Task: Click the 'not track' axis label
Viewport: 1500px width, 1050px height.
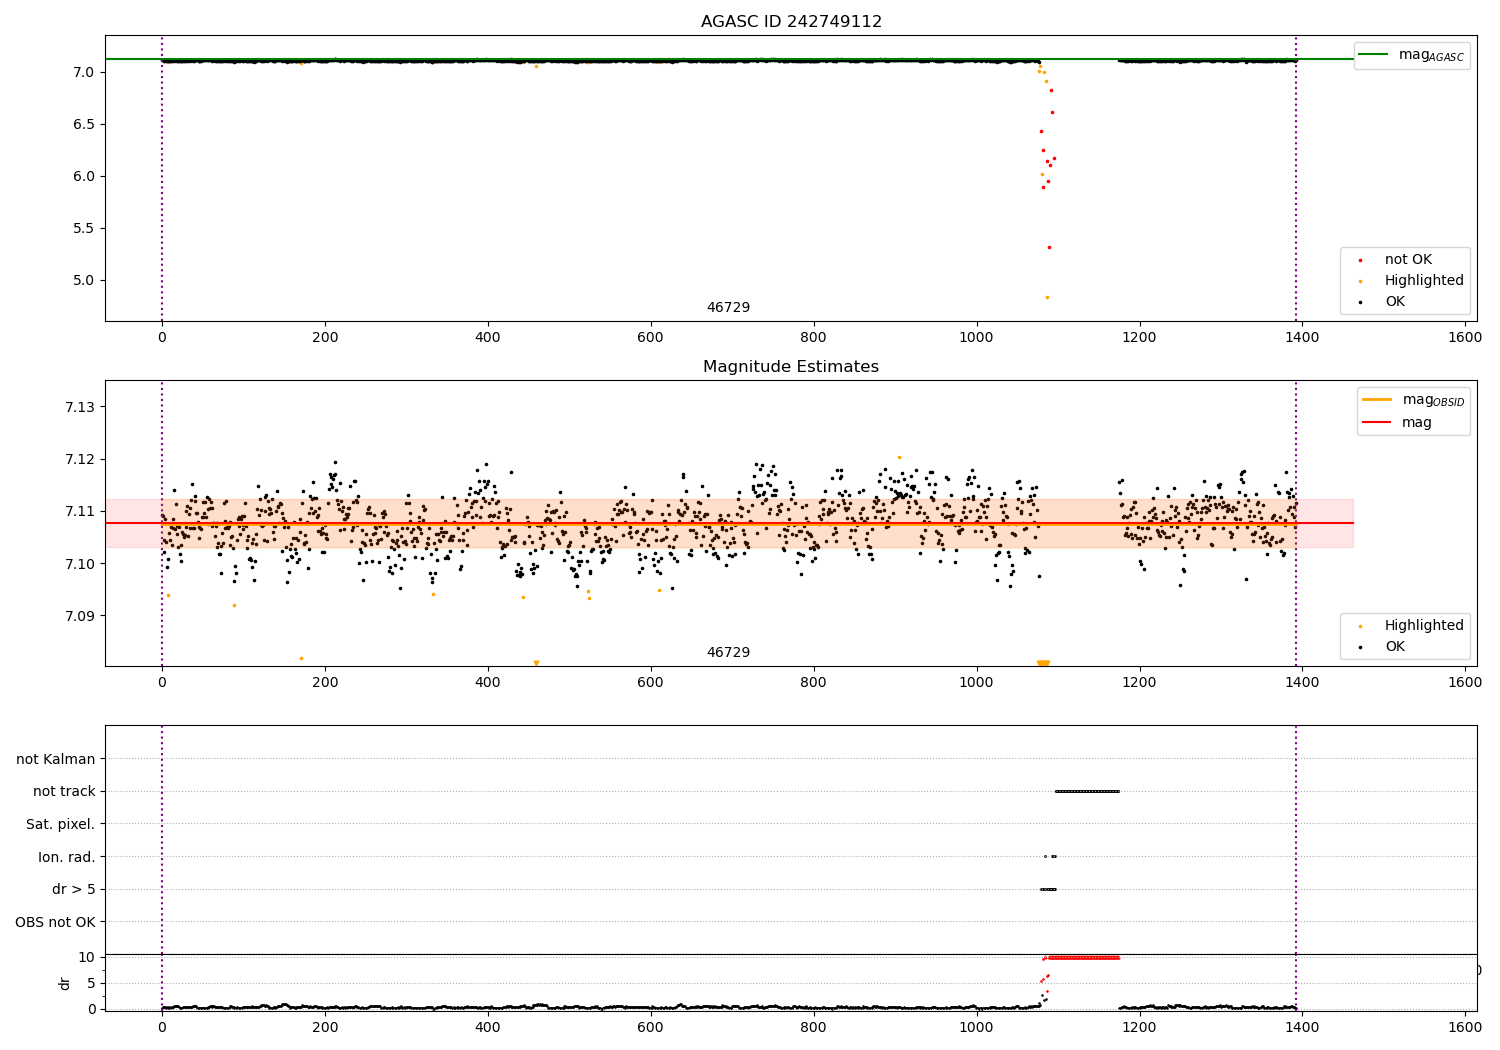Action: pos(64,792)
